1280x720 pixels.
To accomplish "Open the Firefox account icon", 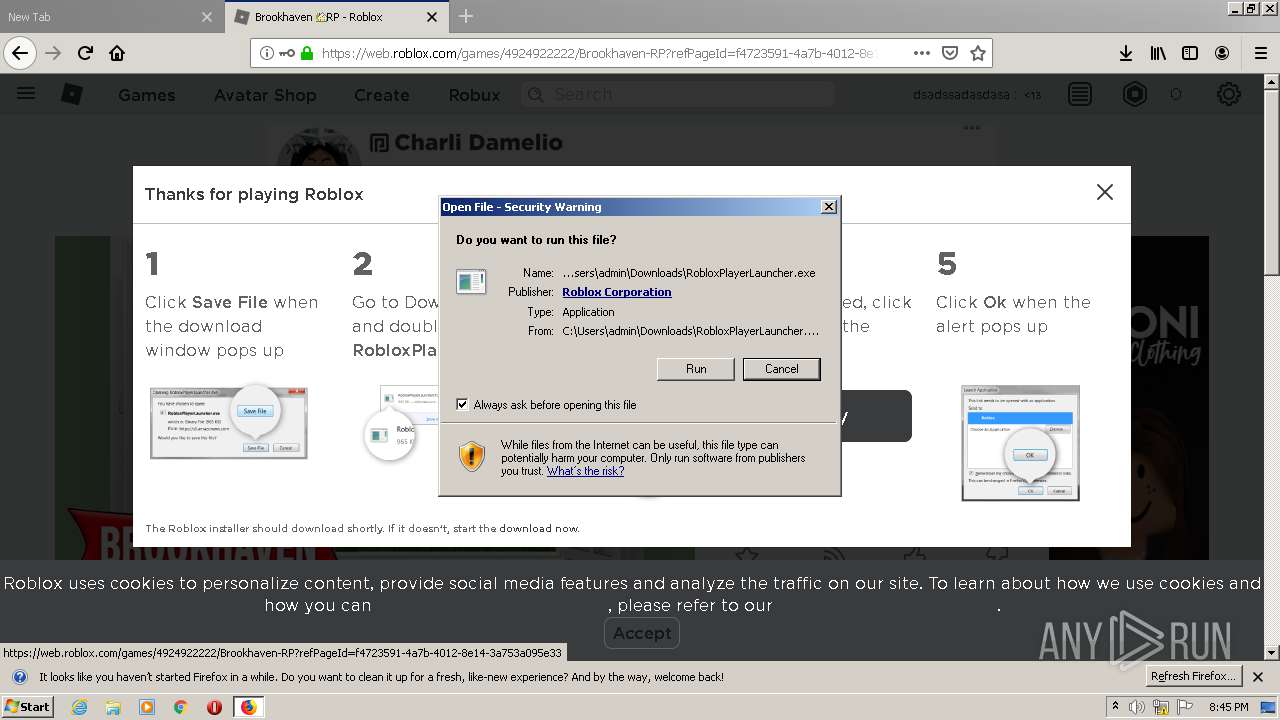I will pos(1222,53).
